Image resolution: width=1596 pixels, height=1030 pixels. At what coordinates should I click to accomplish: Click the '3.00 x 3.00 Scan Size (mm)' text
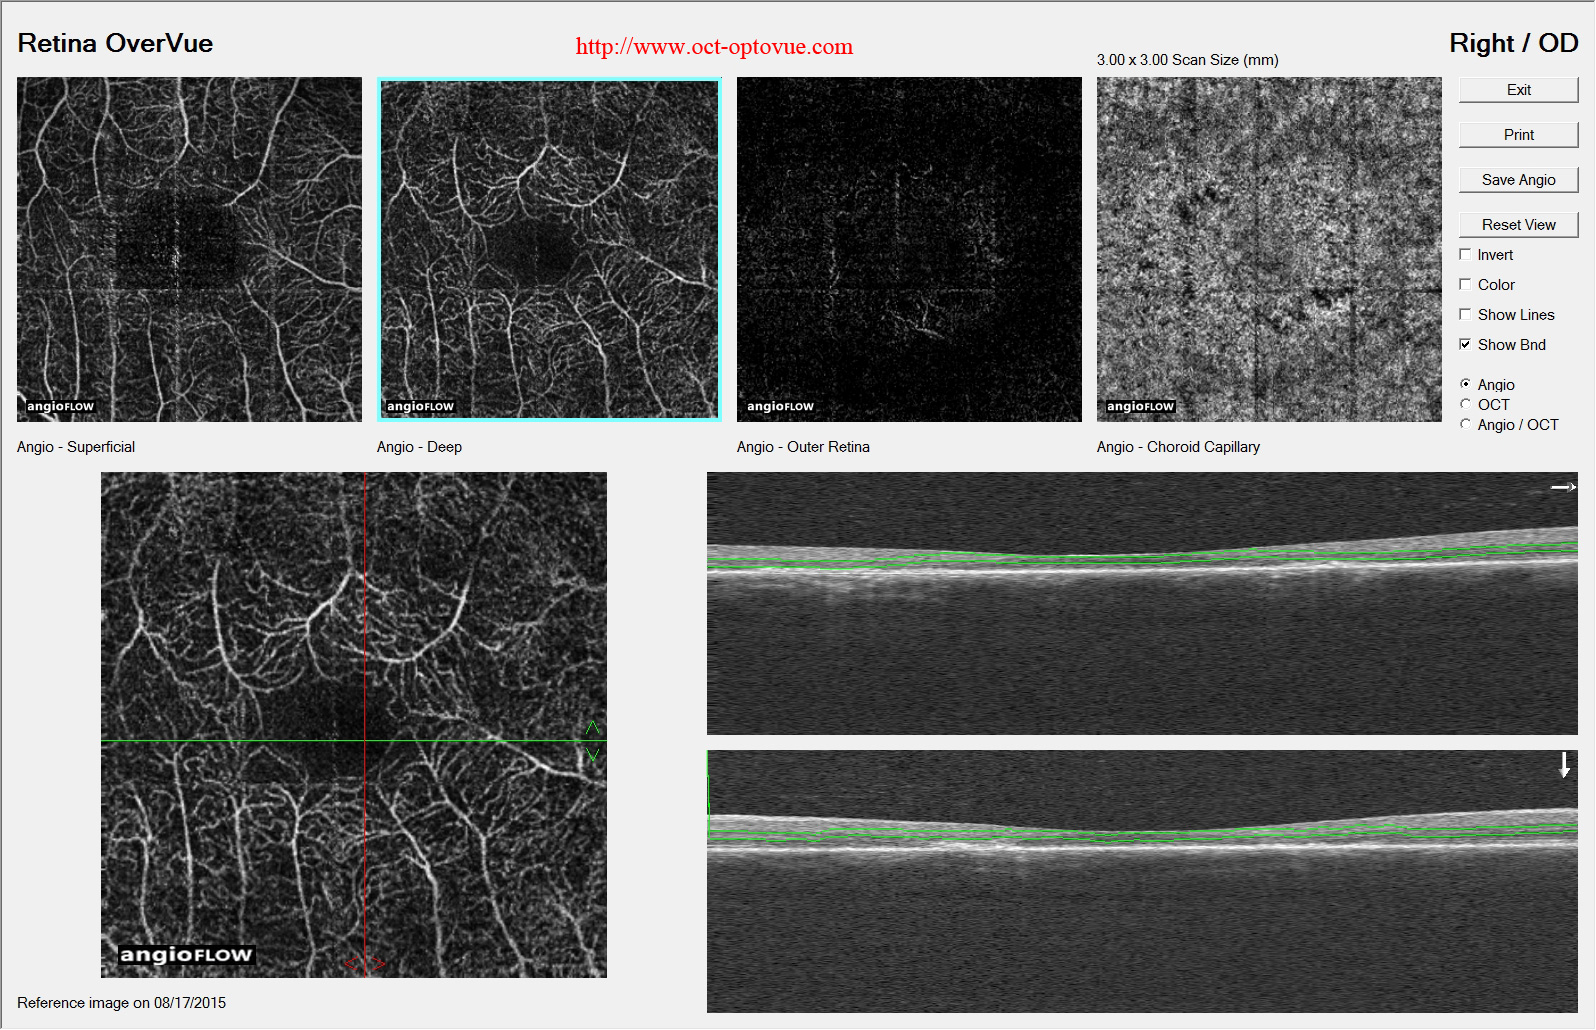(1187, 60)
